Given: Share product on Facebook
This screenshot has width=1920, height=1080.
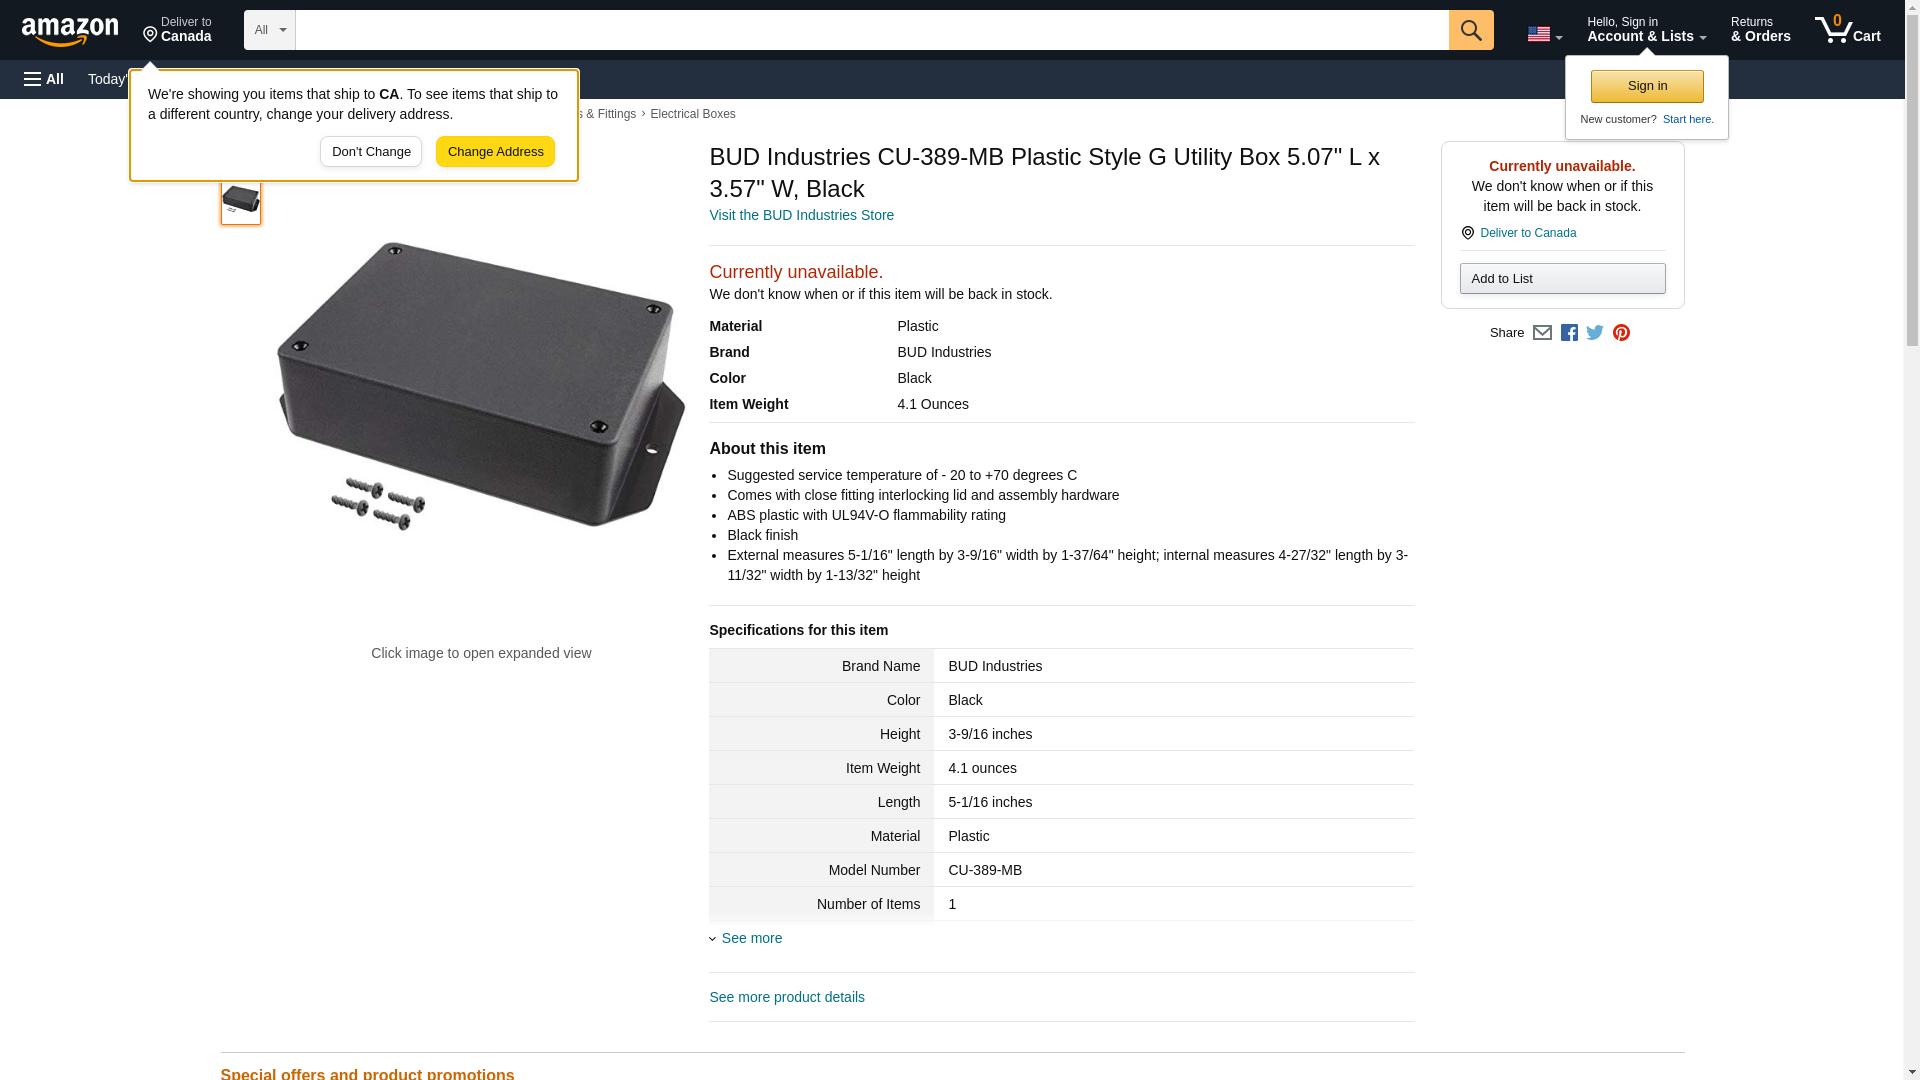Looking at the screenshot, I should (1569, 333).
